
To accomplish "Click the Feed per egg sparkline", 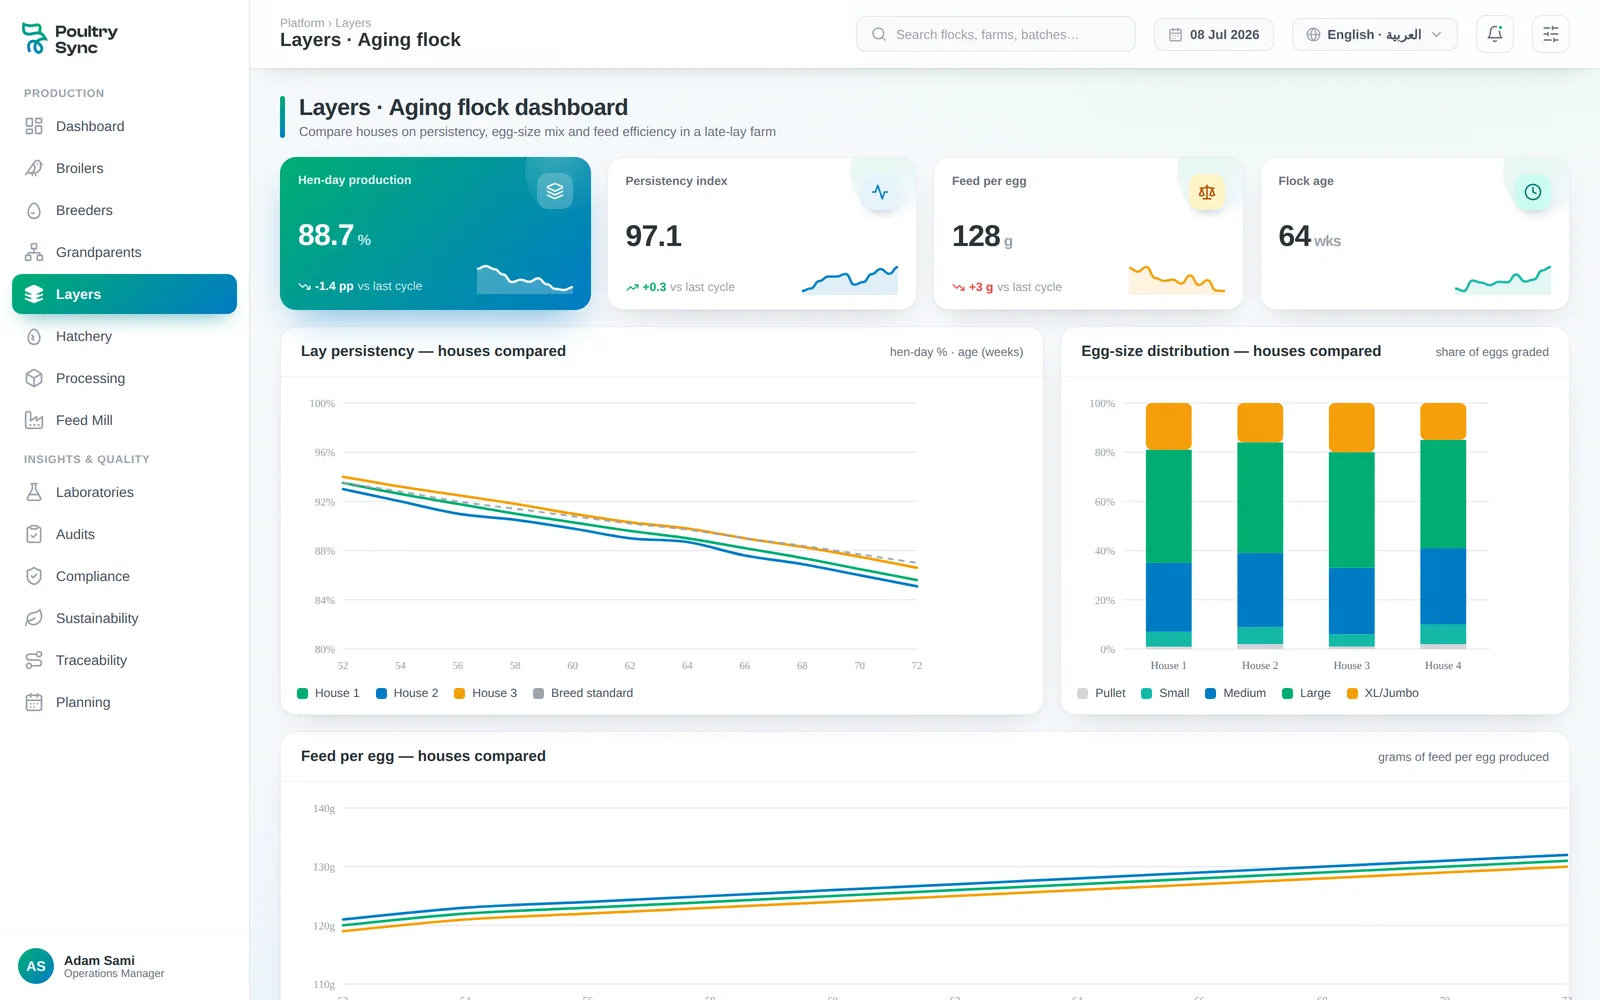I will coord(1177,279).
